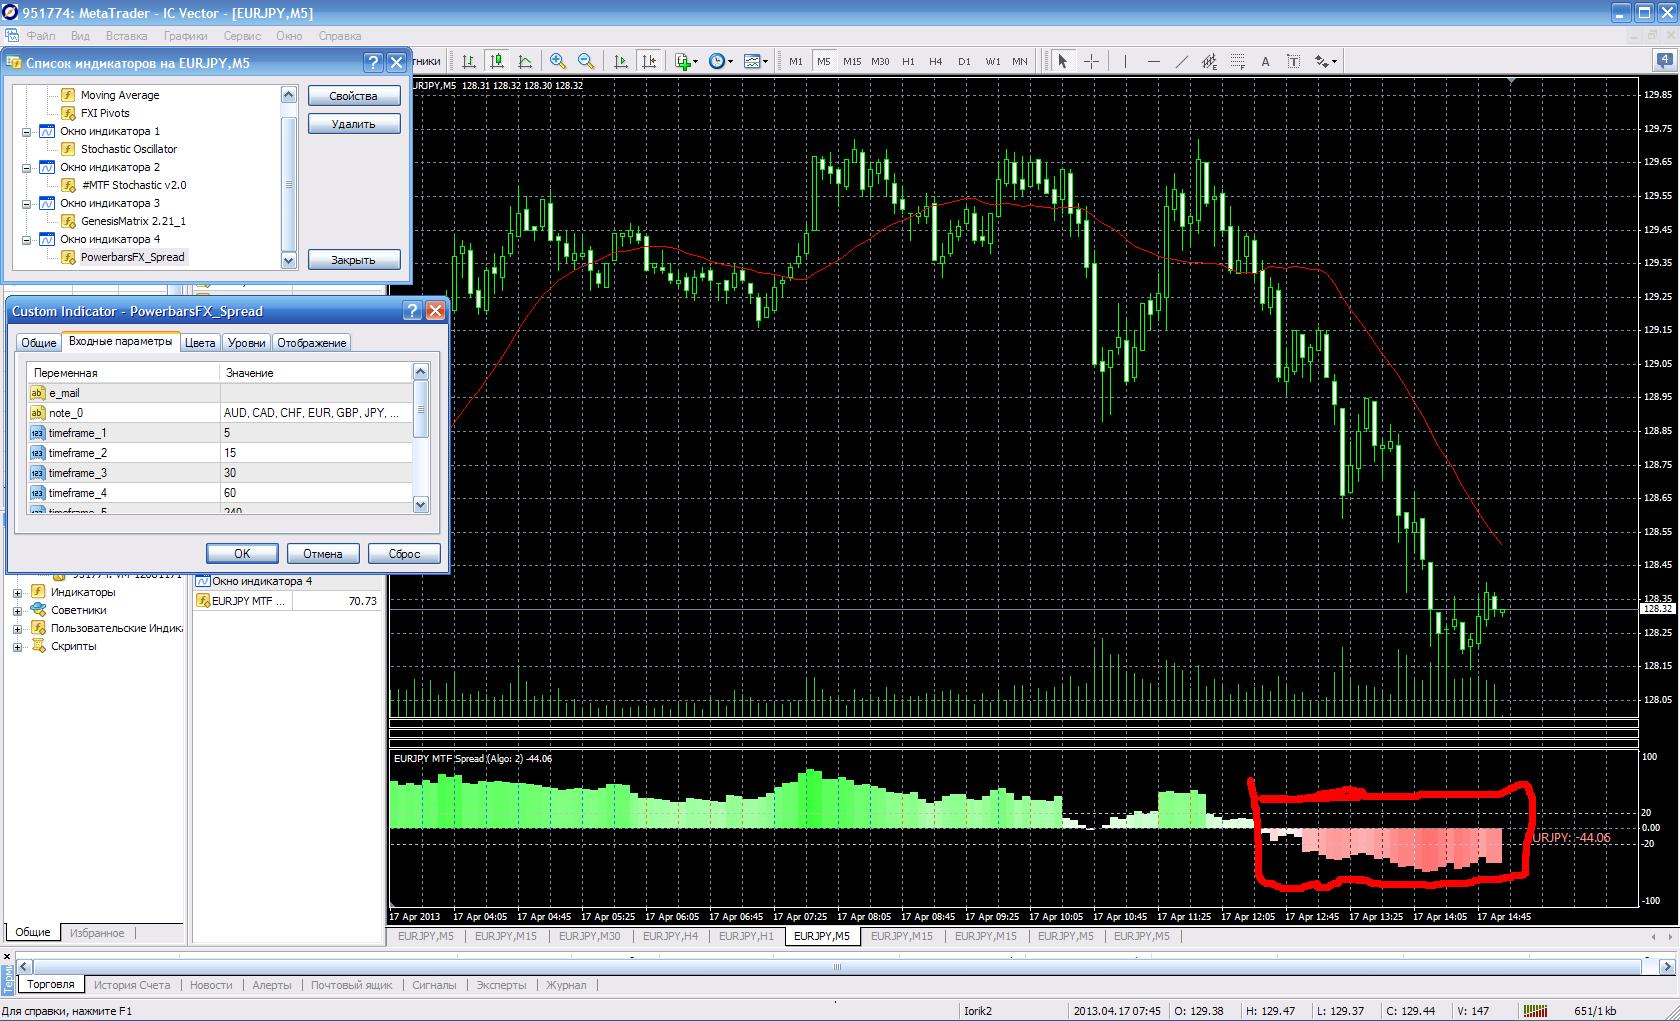Open help in Custom Indicator dialog
This screenshot has height=1021, width=1680.
point(412,311)
